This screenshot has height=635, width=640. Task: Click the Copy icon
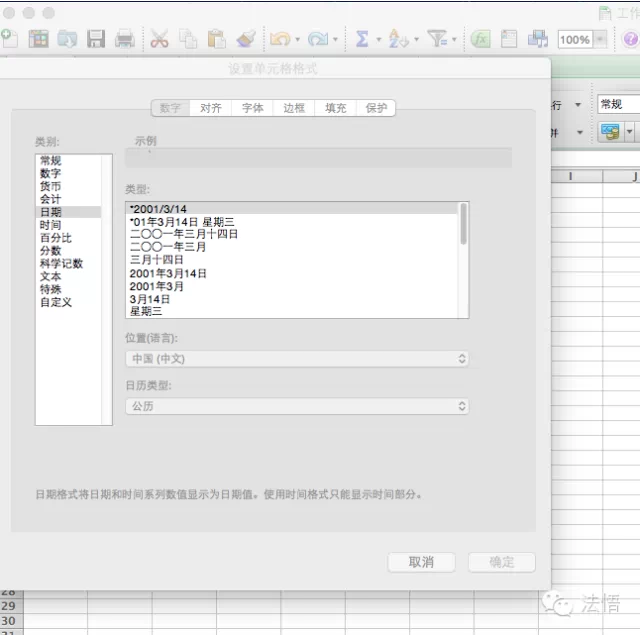tap(188, 39)
